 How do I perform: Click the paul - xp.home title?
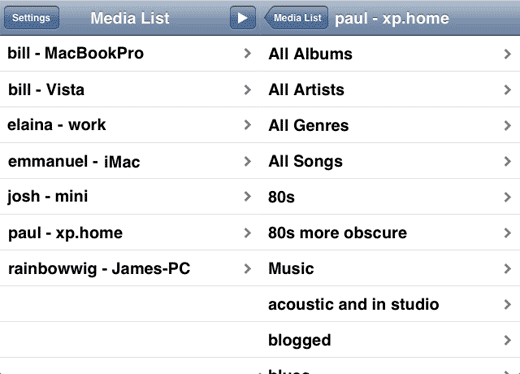[x=392, y=19]
